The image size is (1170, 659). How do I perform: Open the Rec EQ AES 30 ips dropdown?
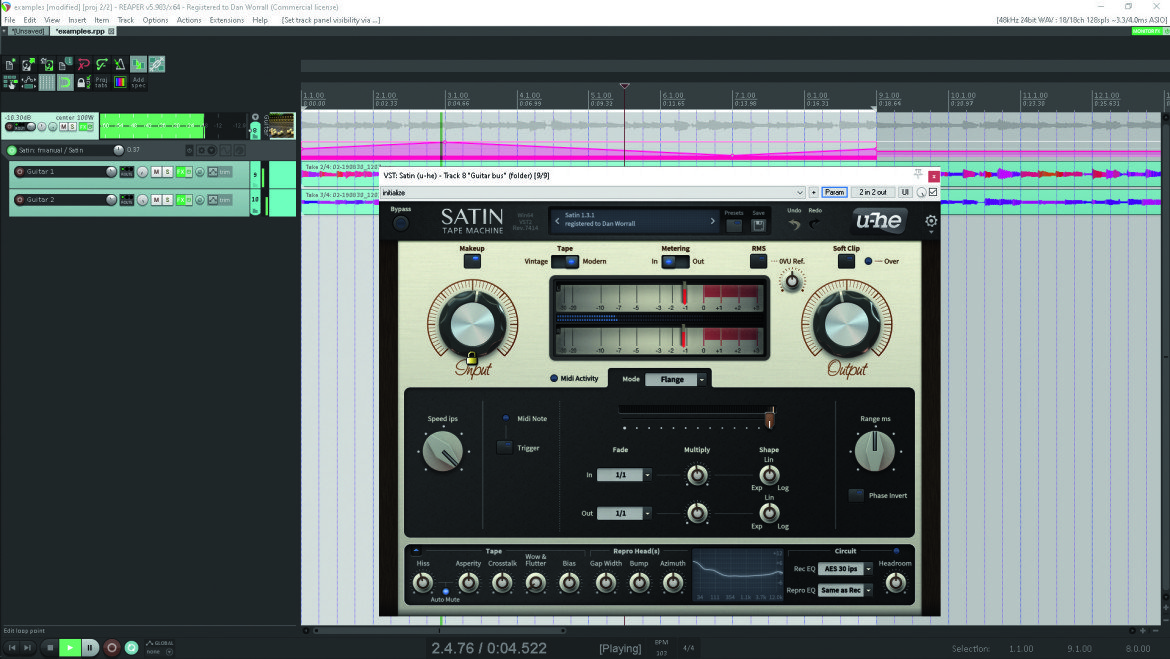[x=845, y=569]
